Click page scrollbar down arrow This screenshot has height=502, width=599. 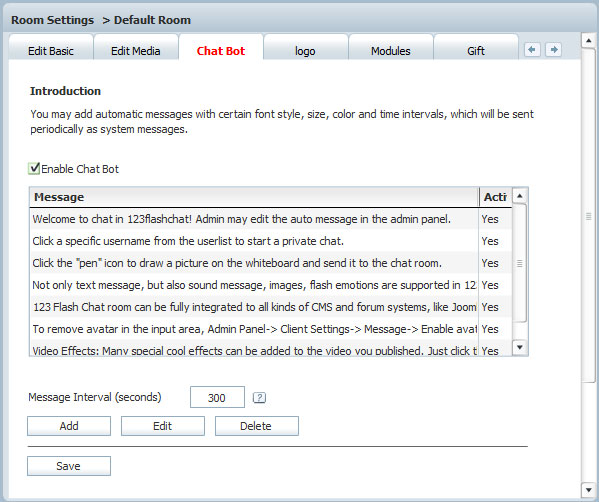coord(588,489)
